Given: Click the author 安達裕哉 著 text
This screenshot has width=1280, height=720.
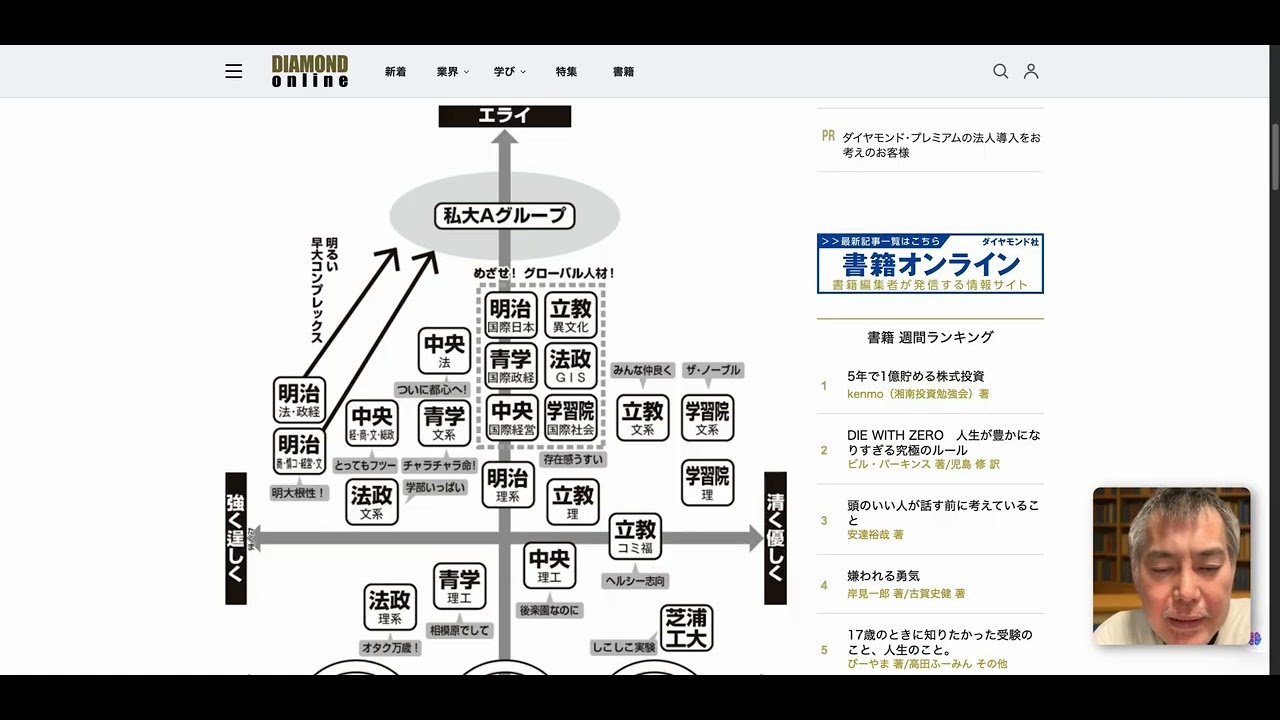Looking at the screenshot, I should coord(875,535).
